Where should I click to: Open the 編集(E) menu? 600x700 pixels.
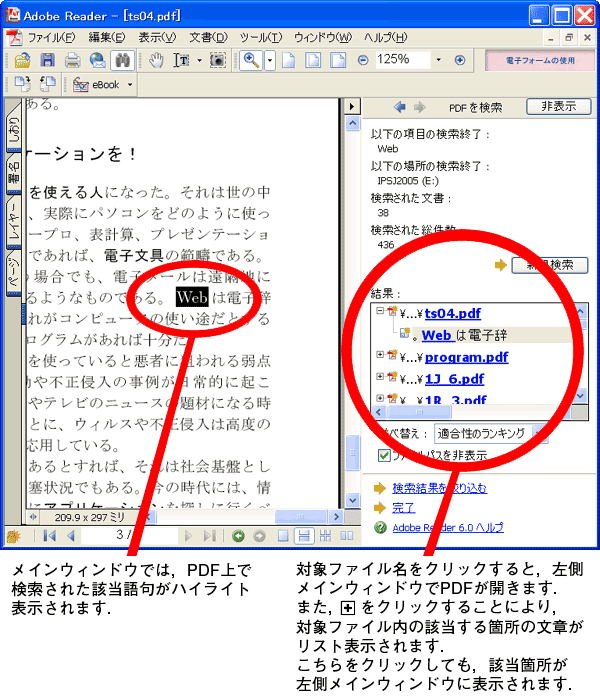[107, 37]
